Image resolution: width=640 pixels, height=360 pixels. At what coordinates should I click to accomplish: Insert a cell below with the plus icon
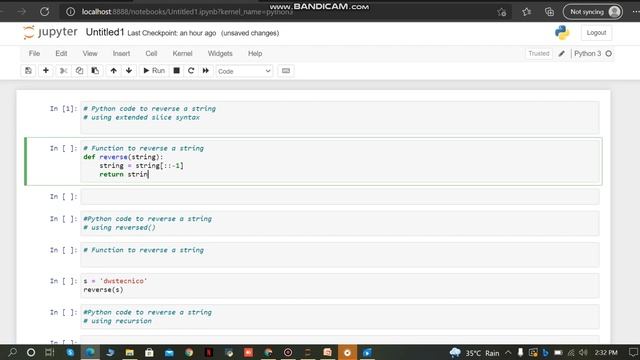click(x=46, y=71)
